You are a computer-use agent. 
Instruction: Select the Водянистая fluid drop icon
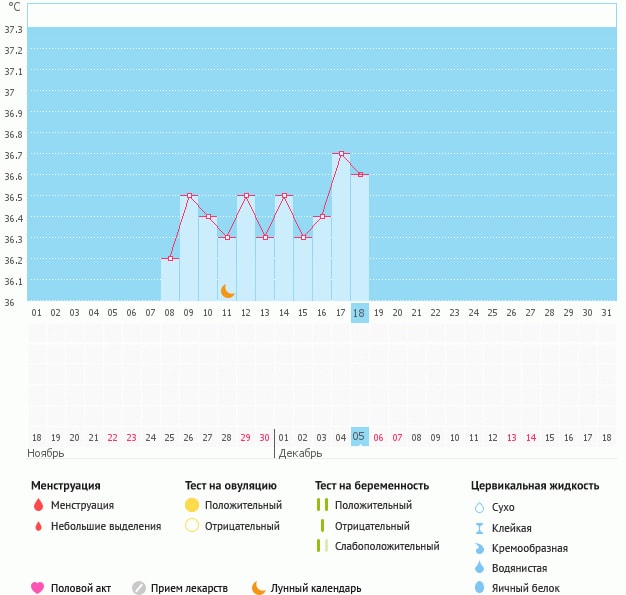tap(478, 568)
